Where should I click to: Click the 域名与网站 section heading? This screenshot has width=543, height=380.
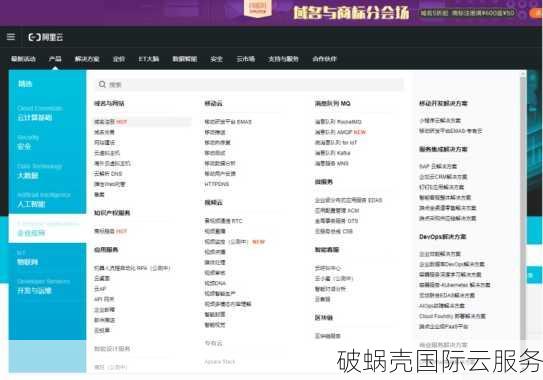click(x=109, y=103)
